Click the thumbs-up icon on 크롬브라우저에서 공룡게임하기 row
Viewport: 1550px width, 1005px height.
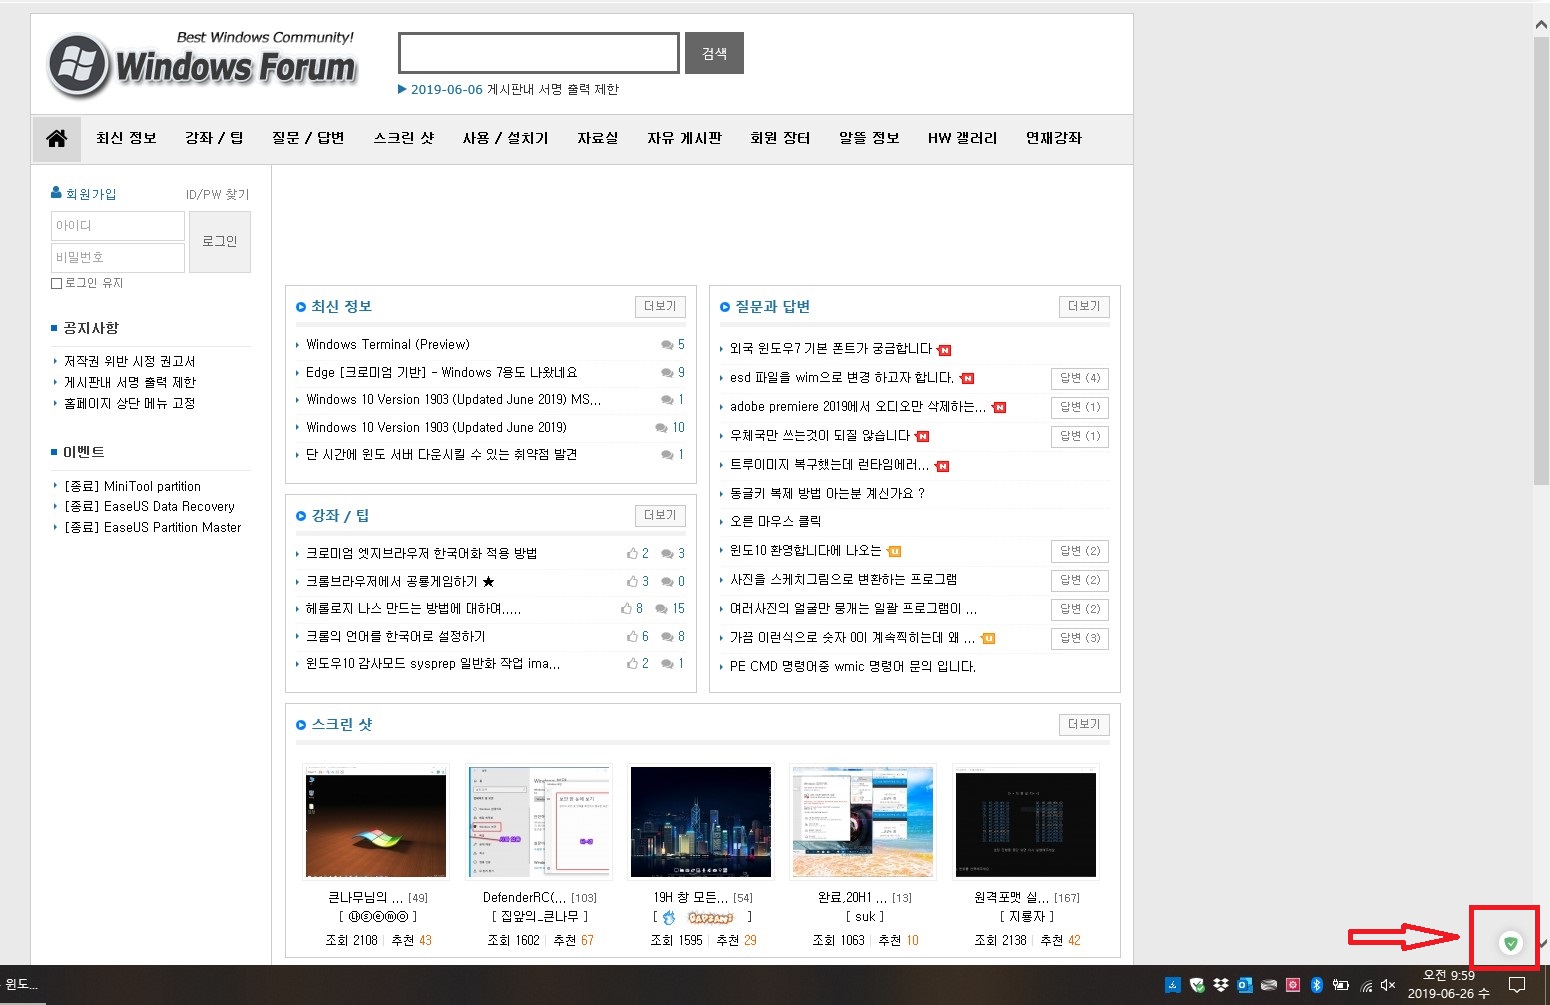pyautogui.click(x=632, y=581)
